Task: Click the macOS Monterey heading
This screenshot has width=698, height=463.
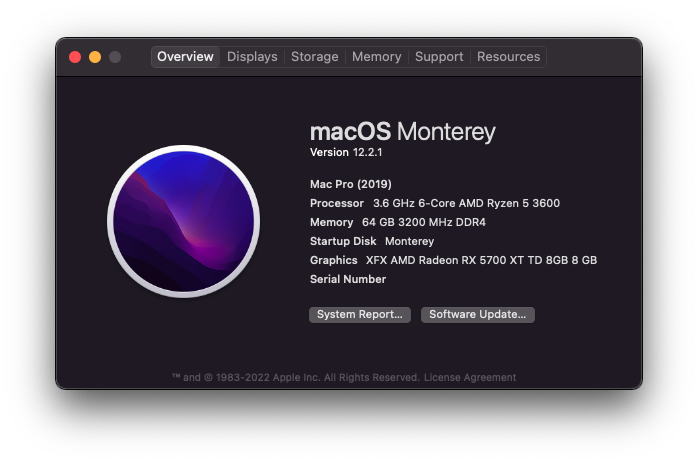Action: (402, 132)
